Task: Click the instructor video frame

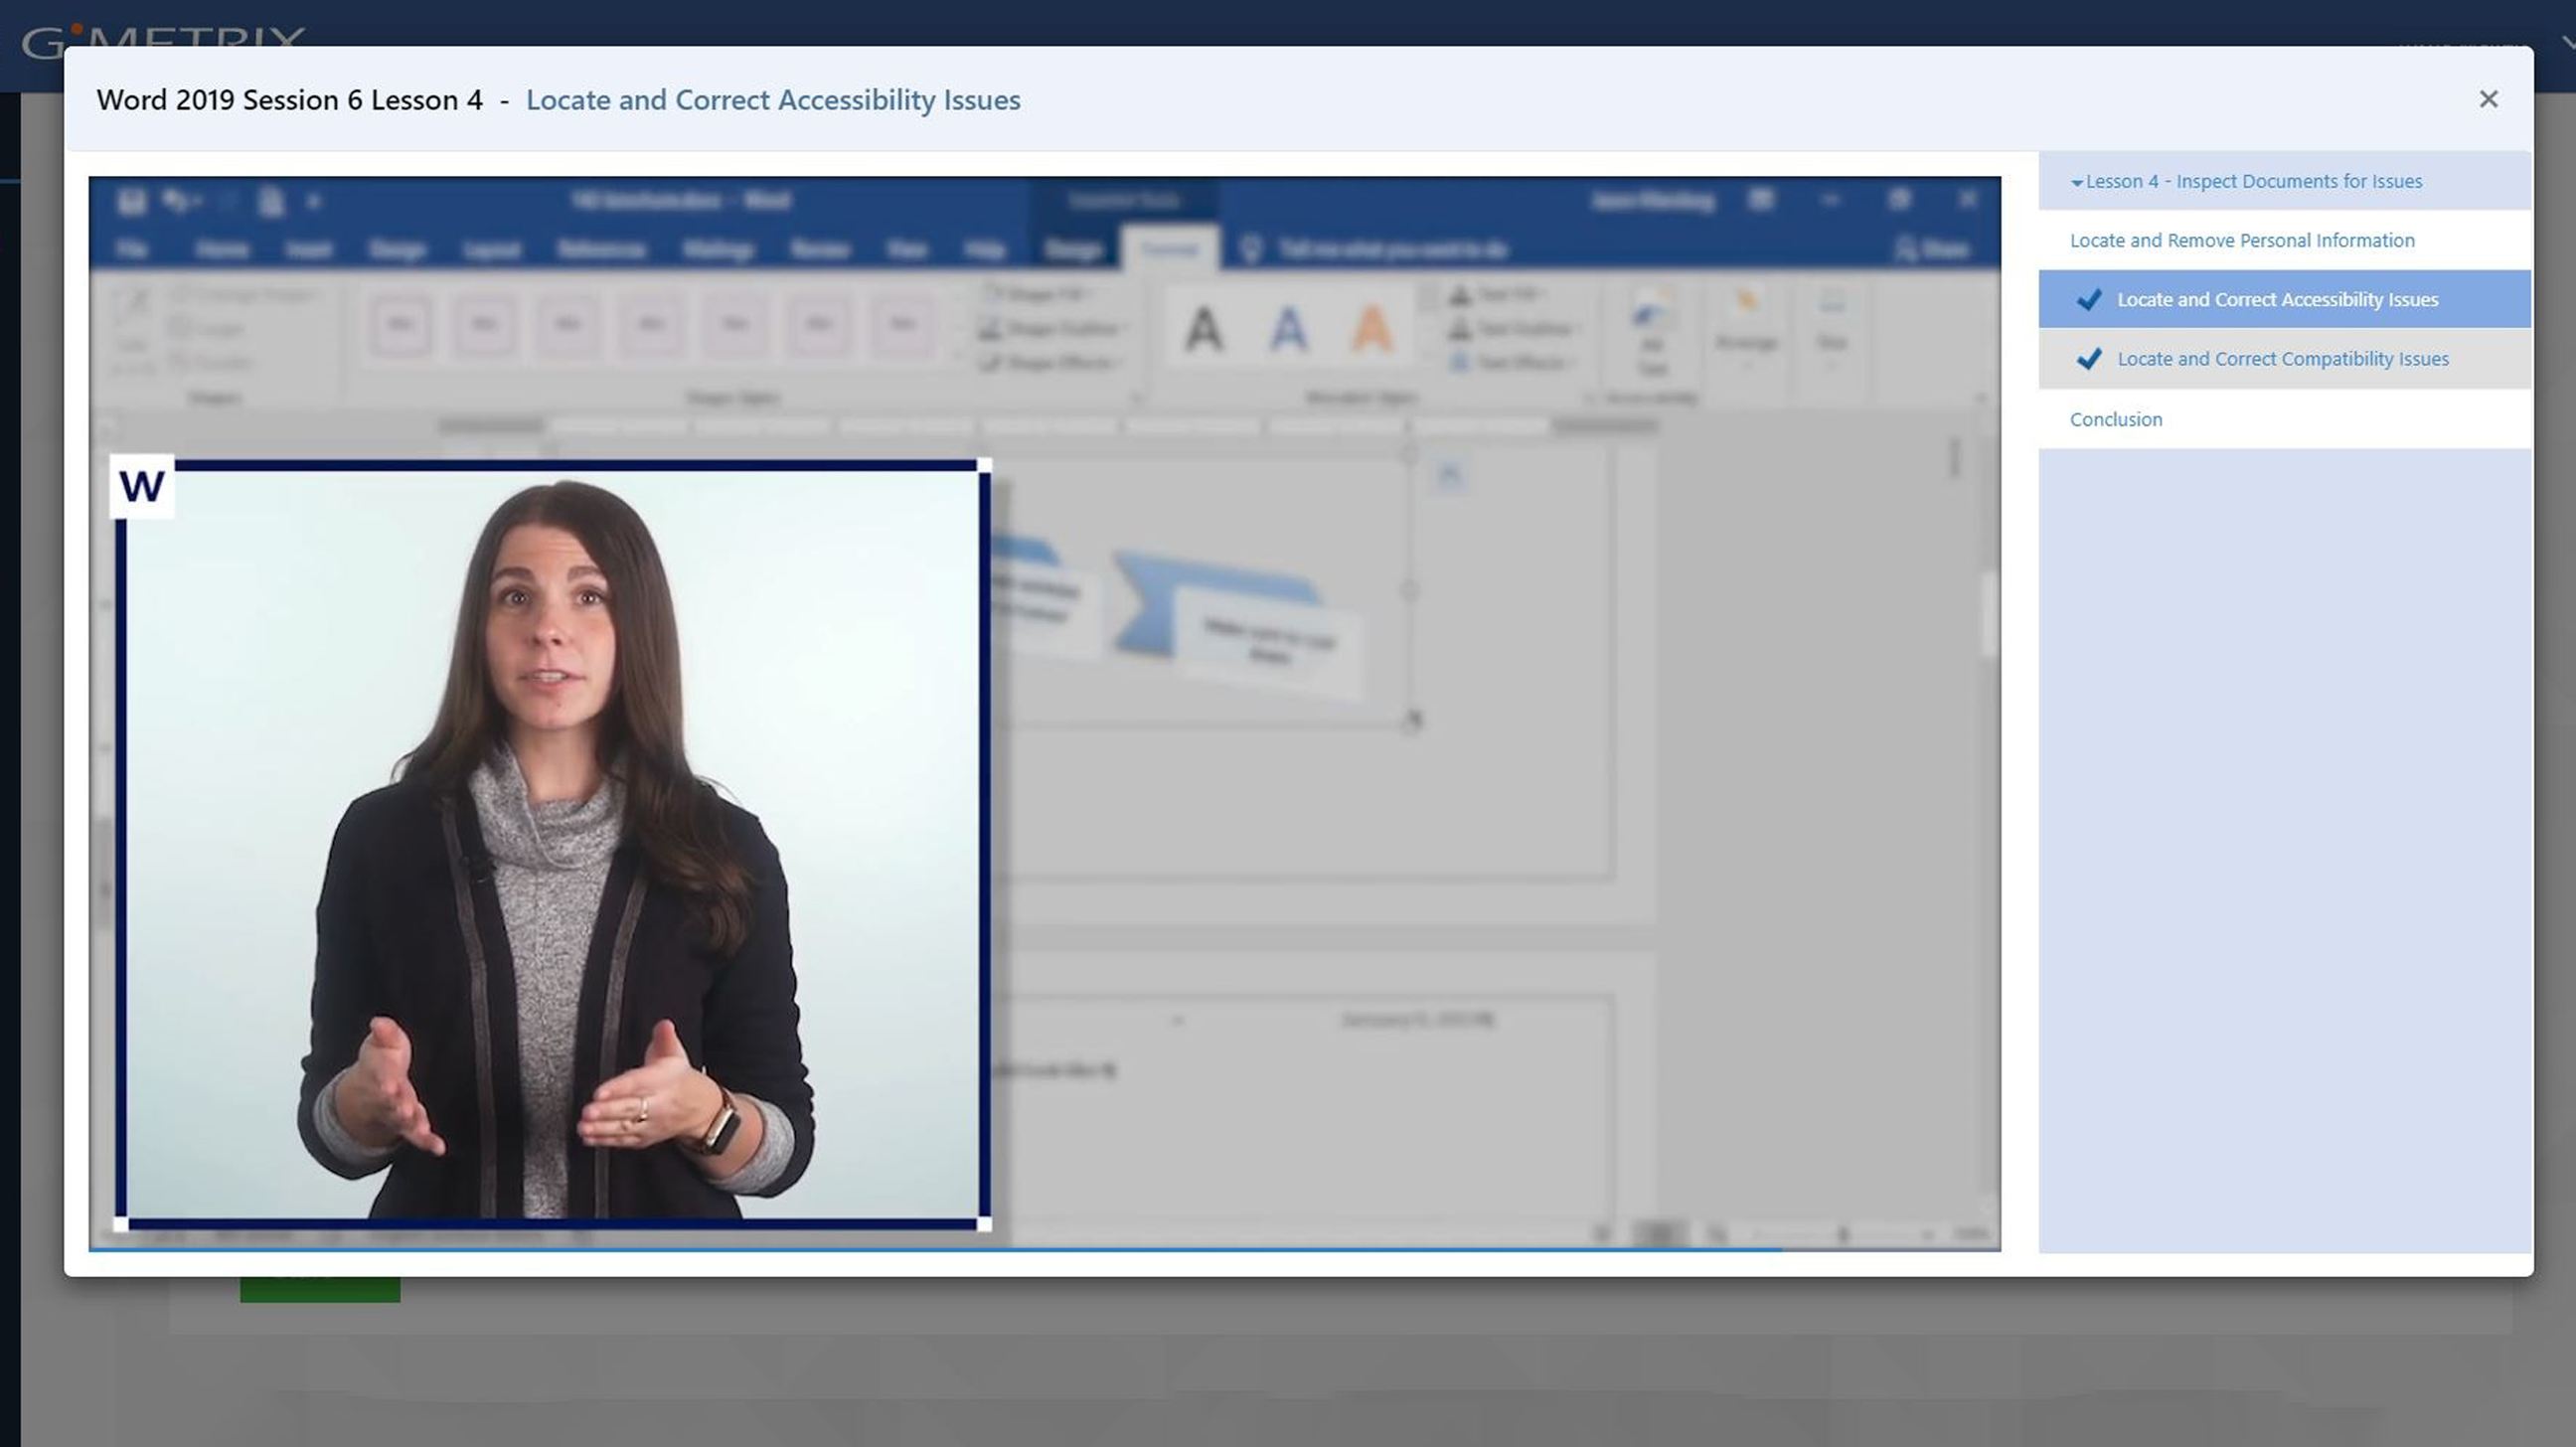Action: tap(552, 844)
